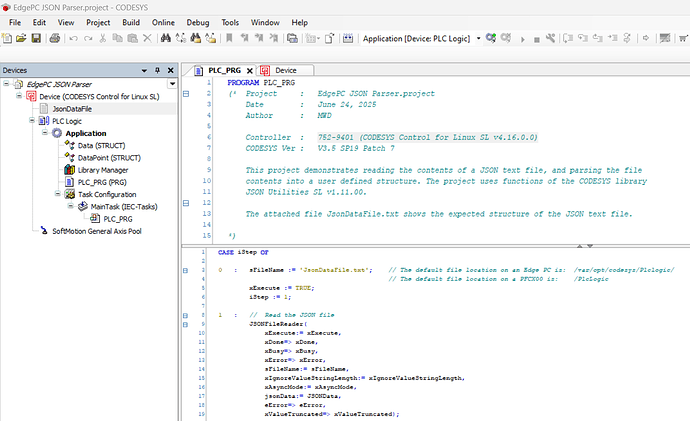Collapse the comment block fold marker in the declaration editor
Screen dimensions: 690x421
(x=186, y=94)
